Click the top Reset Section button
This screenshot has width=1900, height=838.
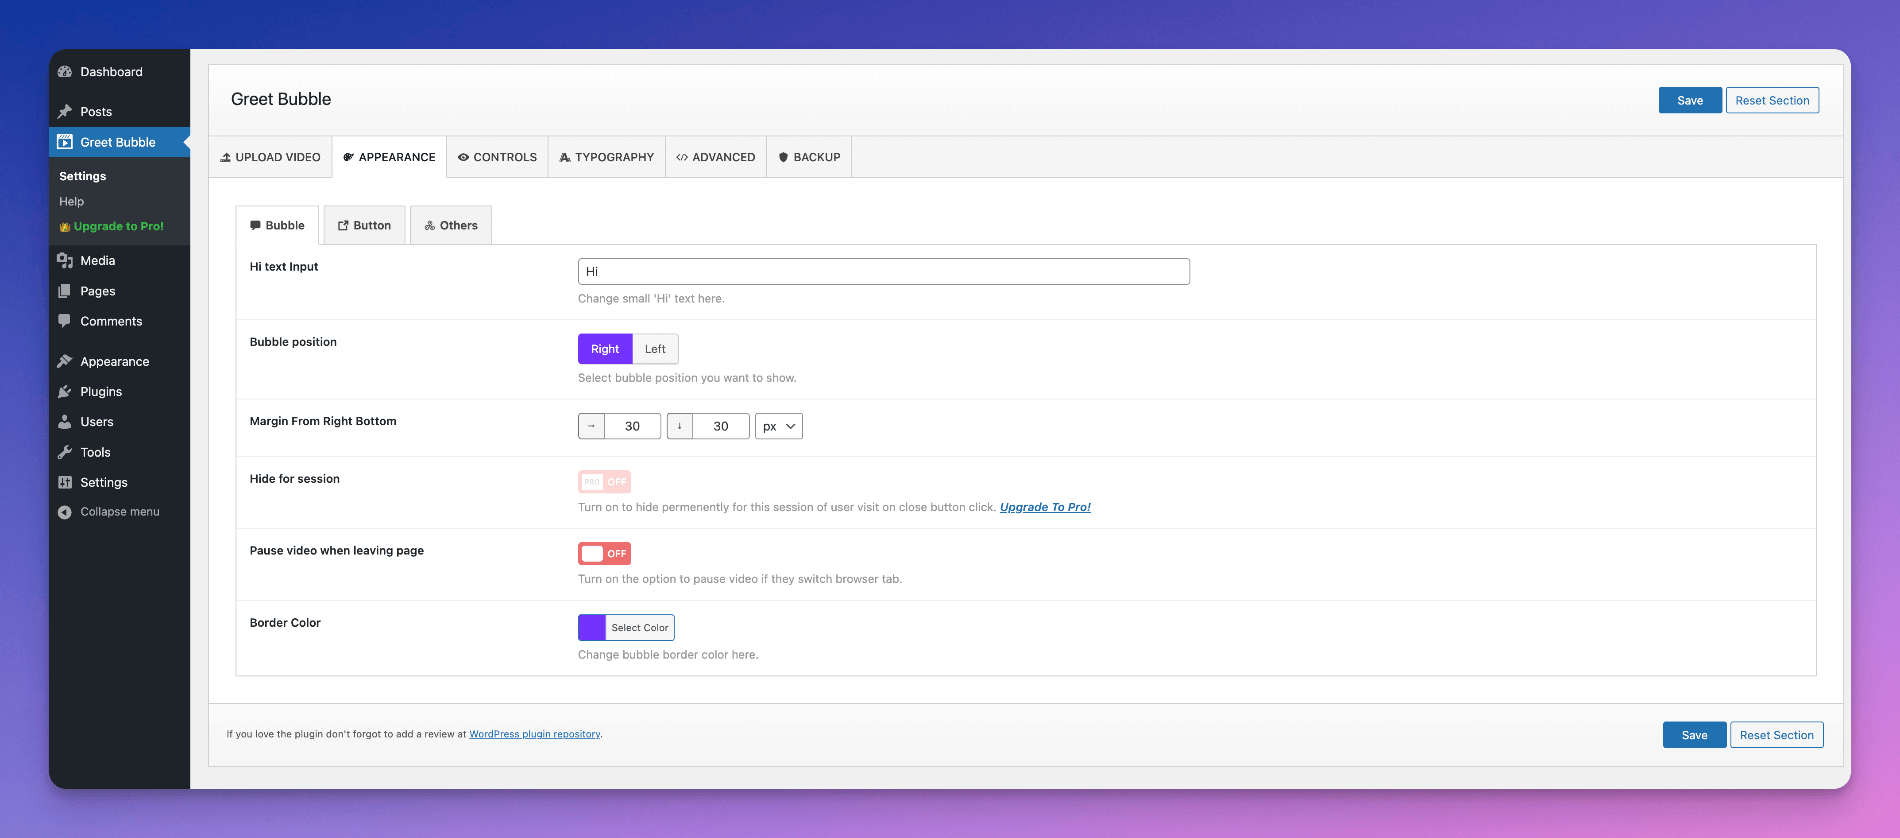[x=1772, y=100]
